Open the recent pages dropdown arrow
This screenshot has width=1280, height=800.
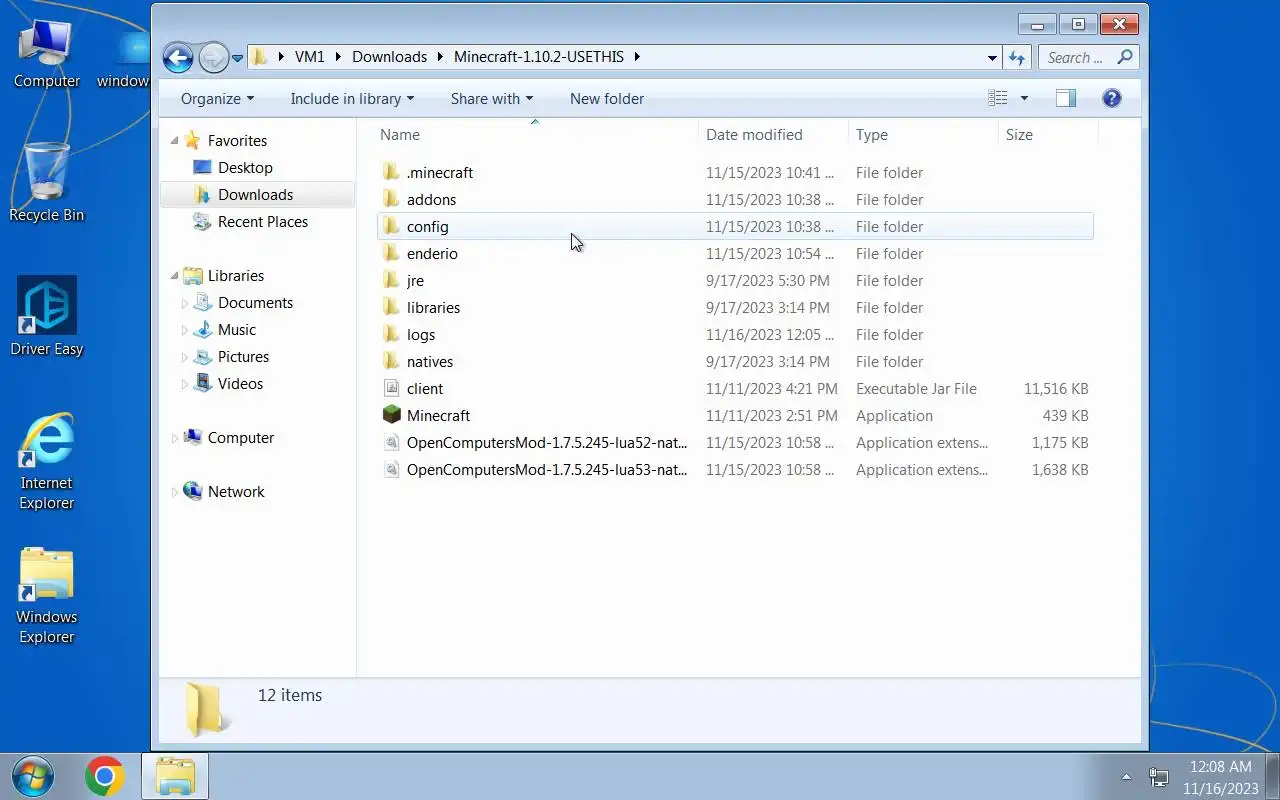(237, 58)
